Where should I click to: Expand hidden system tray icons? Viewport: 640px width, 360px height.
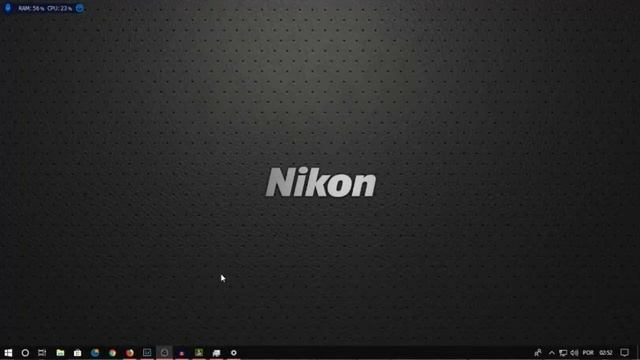pos(552,353)
